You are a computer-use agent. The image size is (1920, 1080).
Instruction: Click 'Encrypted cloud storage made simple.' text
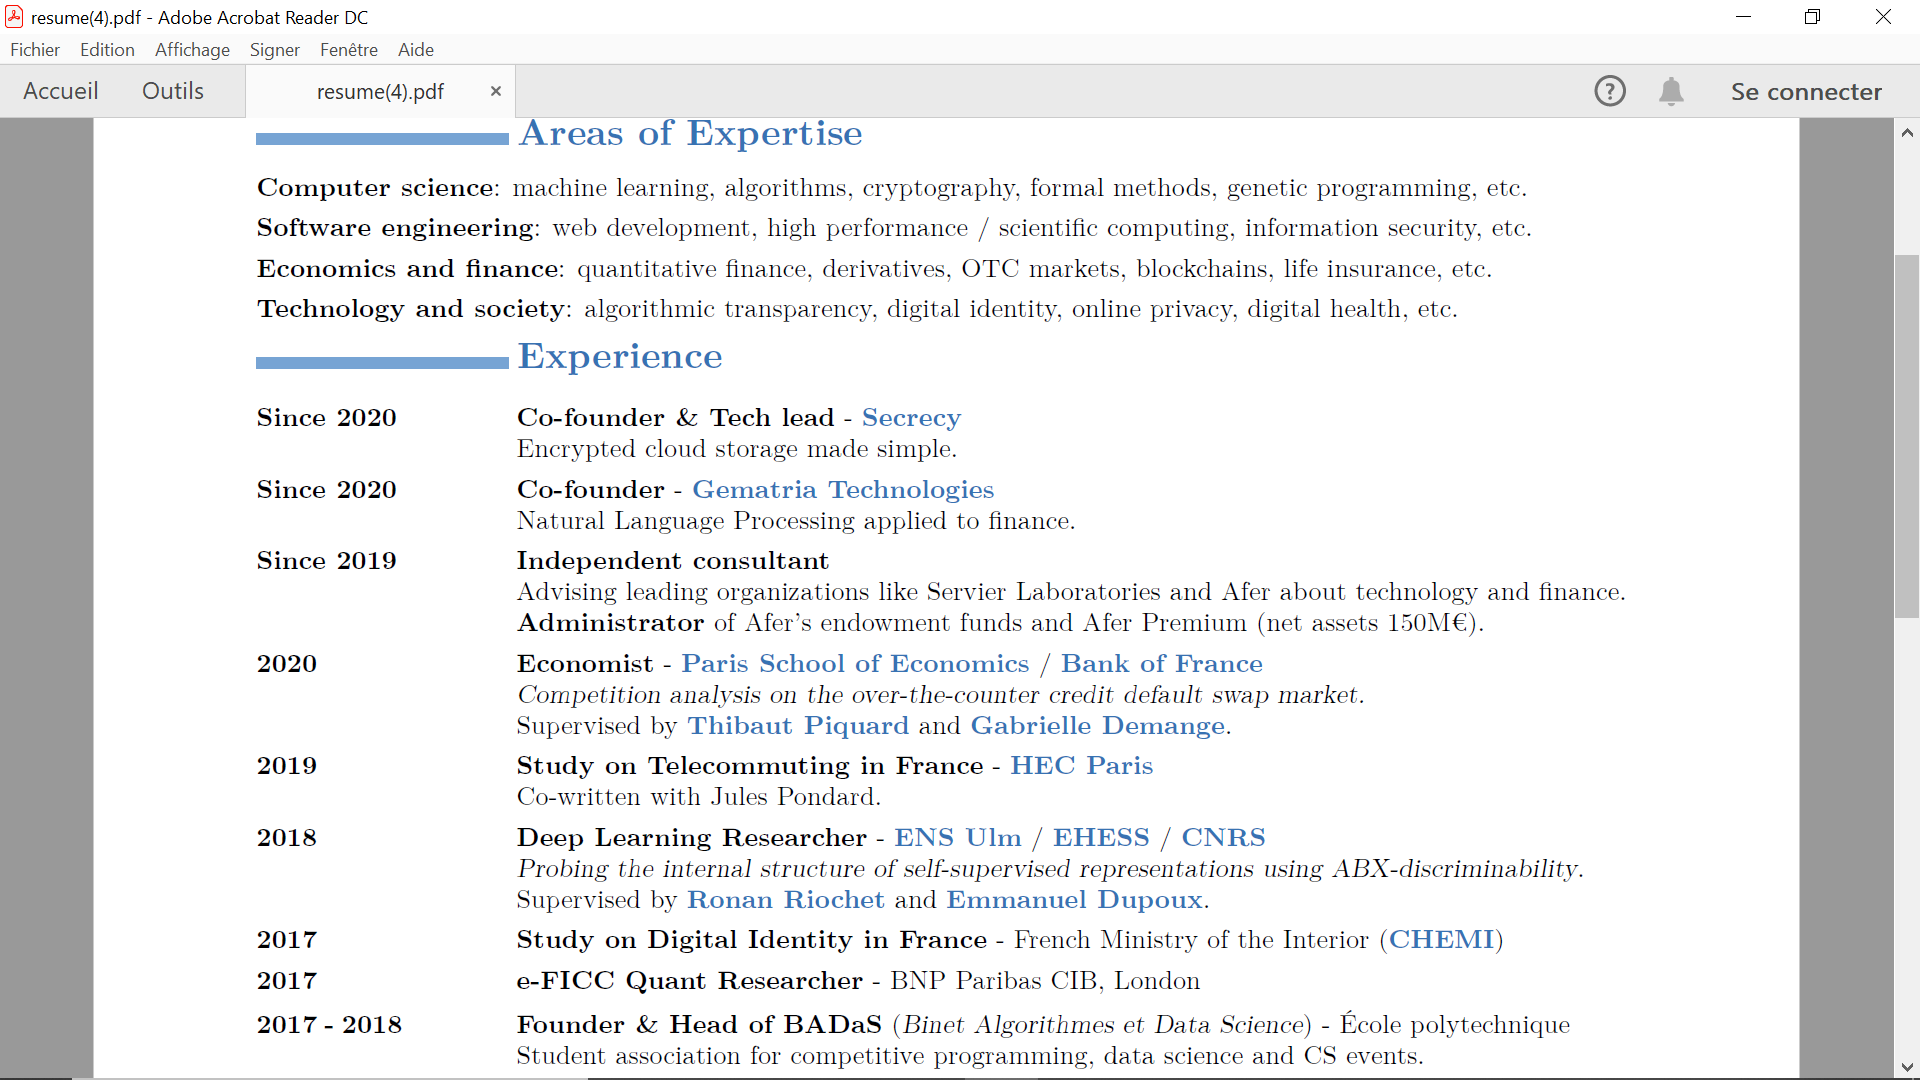[737, 449]
